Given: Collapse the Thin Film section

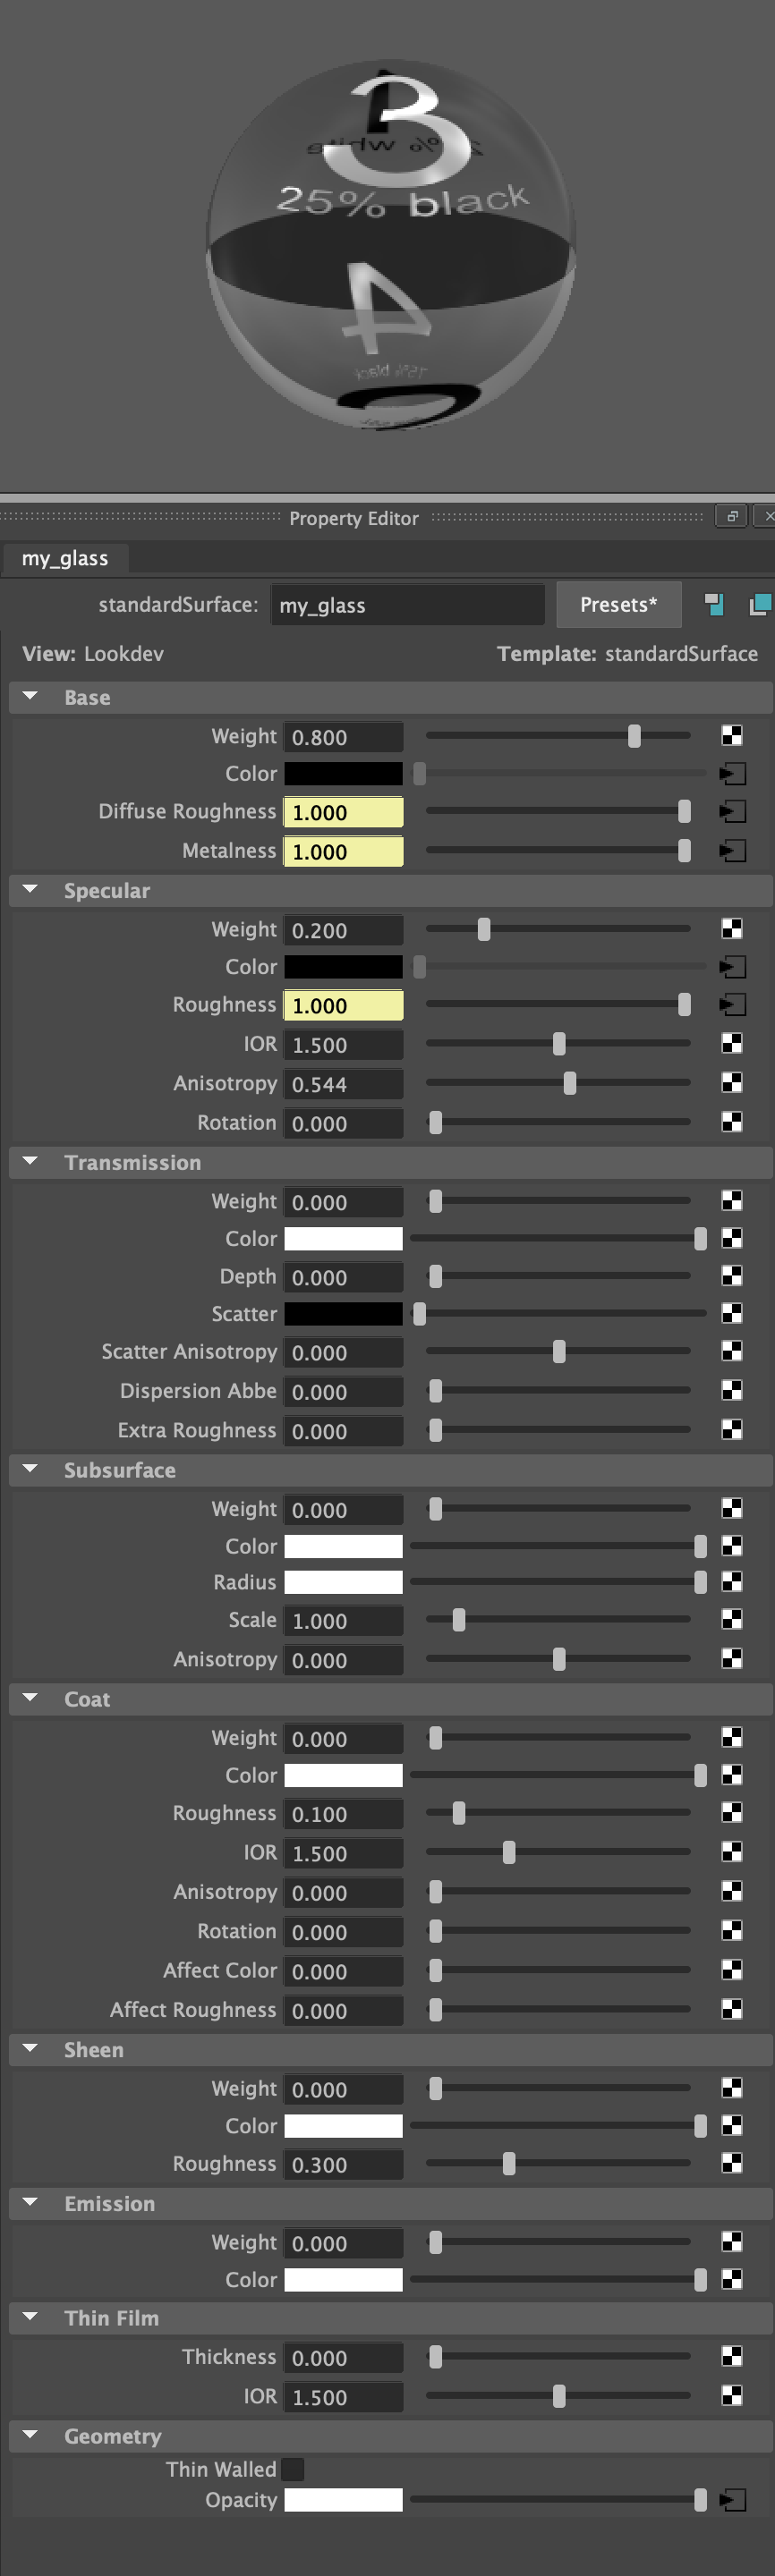Looking at the screenshot, I should pyautogui.click(x=30, y=2316).
